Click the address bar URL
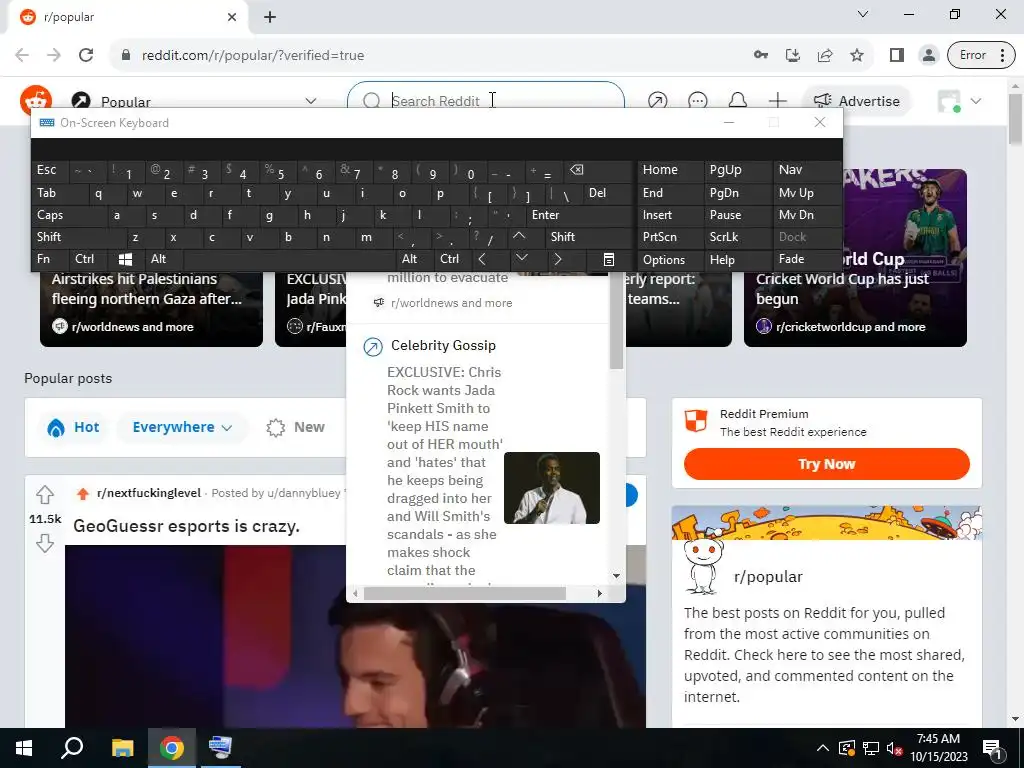The width and height of the screenshot is (1024, 768). (x=253, y=55)
